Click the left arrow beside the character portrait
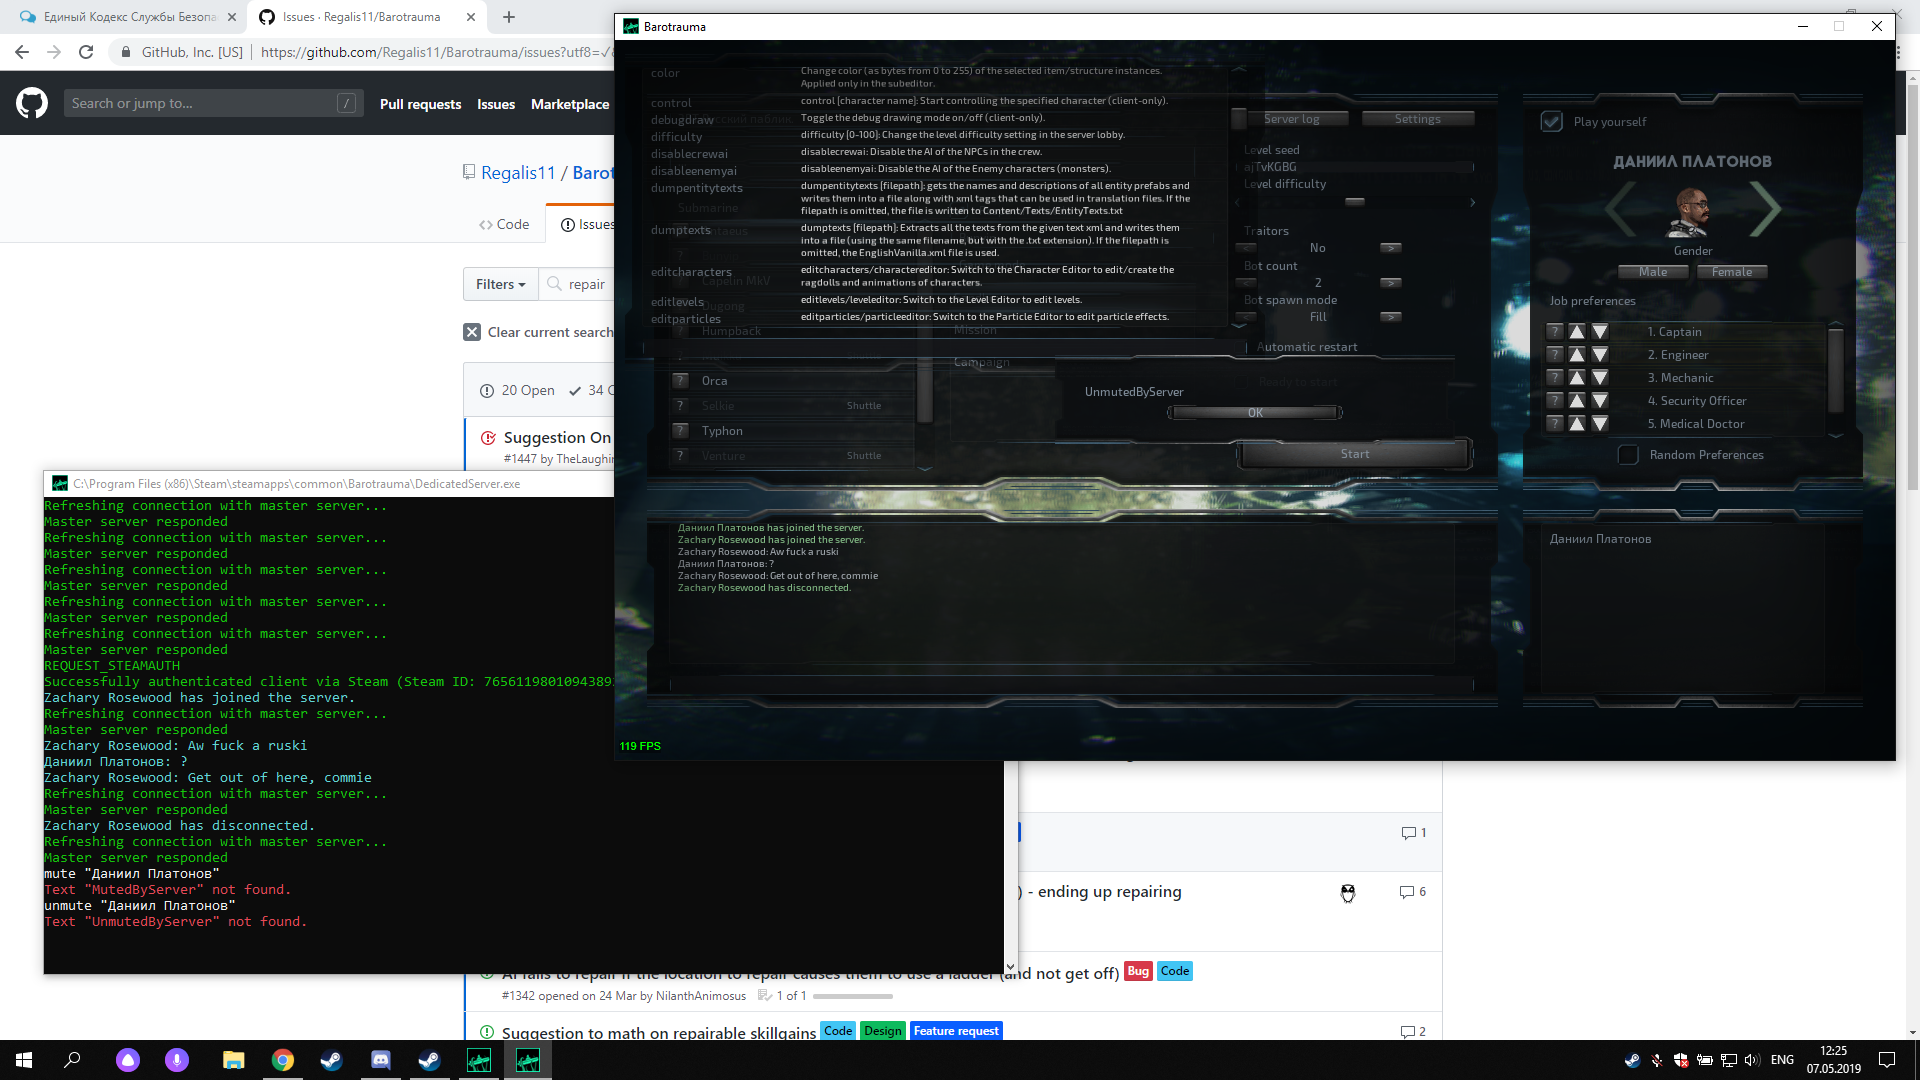This screenshot has width=1920, height=1080. [x=1619, y=210]
